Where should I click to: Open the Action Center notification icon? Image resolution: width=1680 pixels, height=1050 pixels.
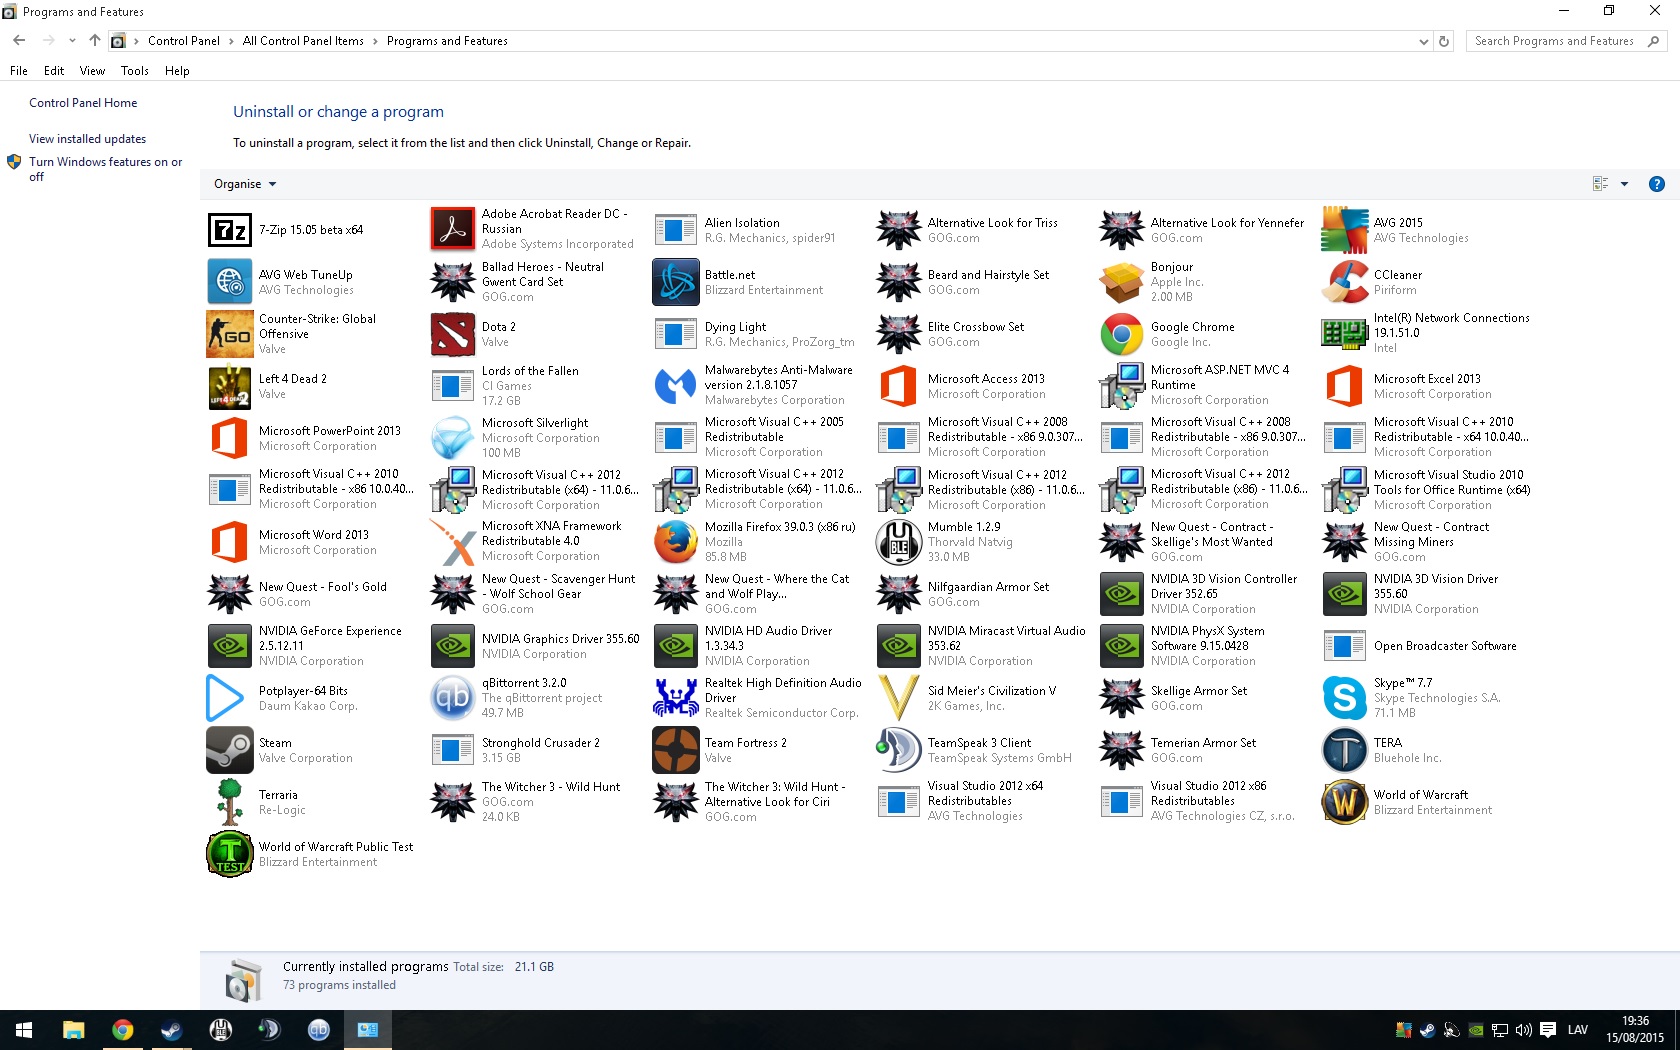[x=1548, y=1030]
